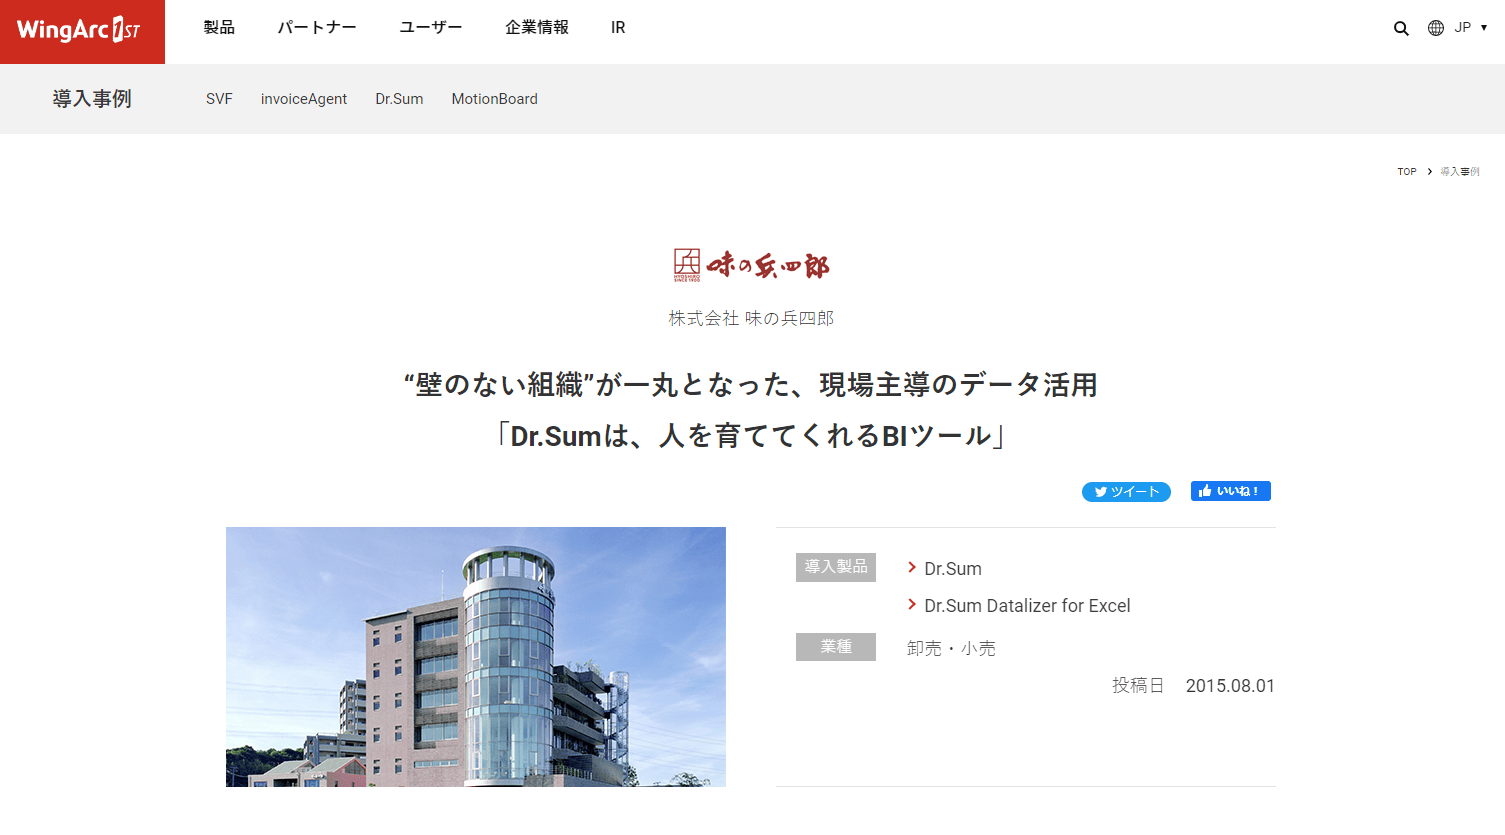Open the 製品 menu
Screen dimensions: 1505x835
pos(219,28)
